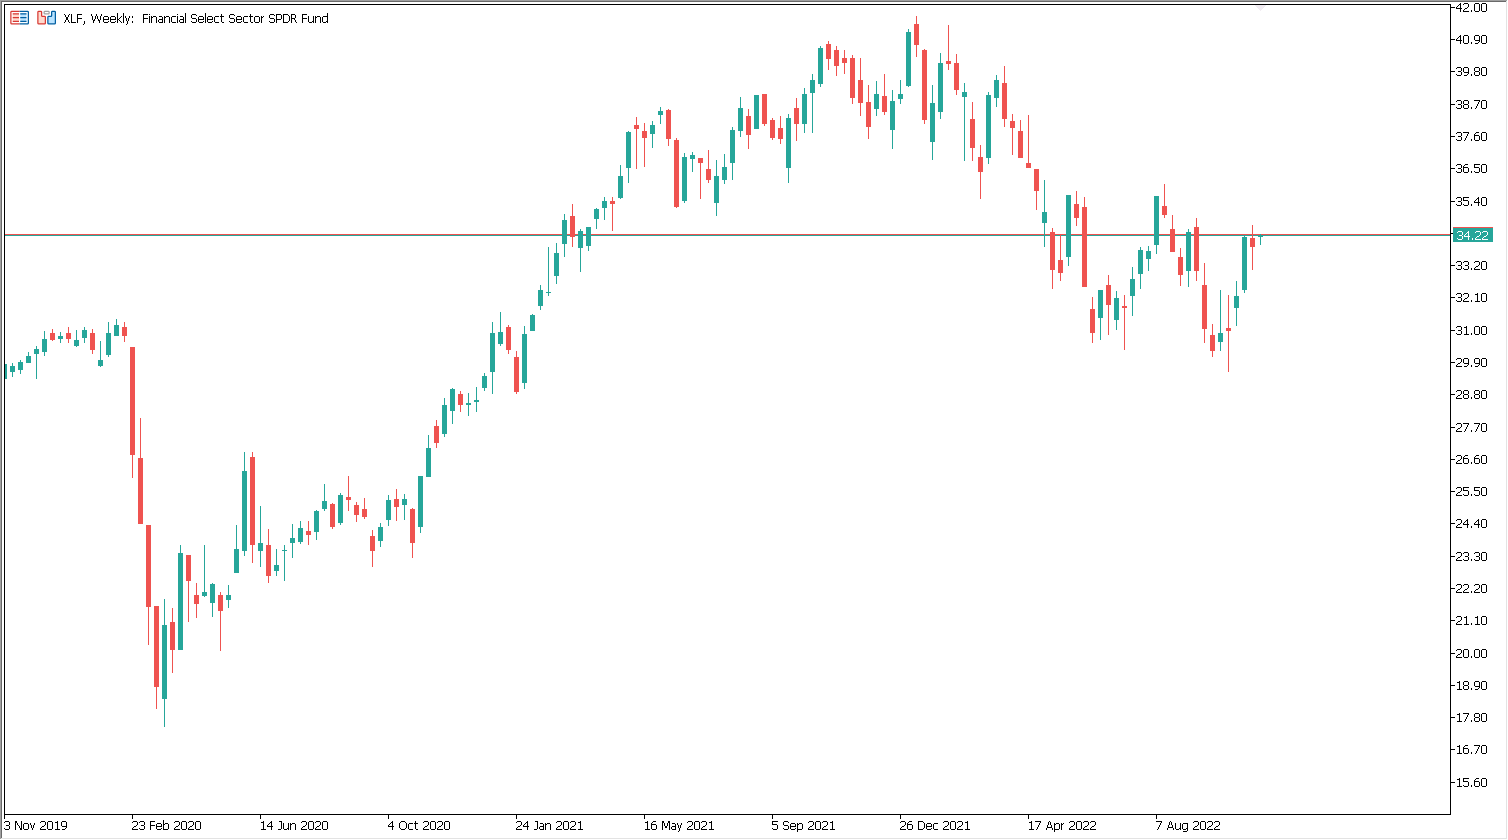Click the 31.00 price scale label
The height and width of the screenshot is (840, 1508).
tap(1472, 331)
